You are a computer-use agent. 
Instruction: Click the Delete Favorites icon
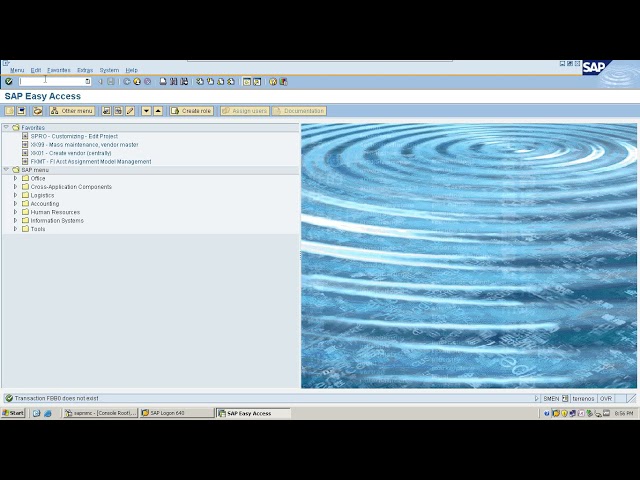(118, 111)
